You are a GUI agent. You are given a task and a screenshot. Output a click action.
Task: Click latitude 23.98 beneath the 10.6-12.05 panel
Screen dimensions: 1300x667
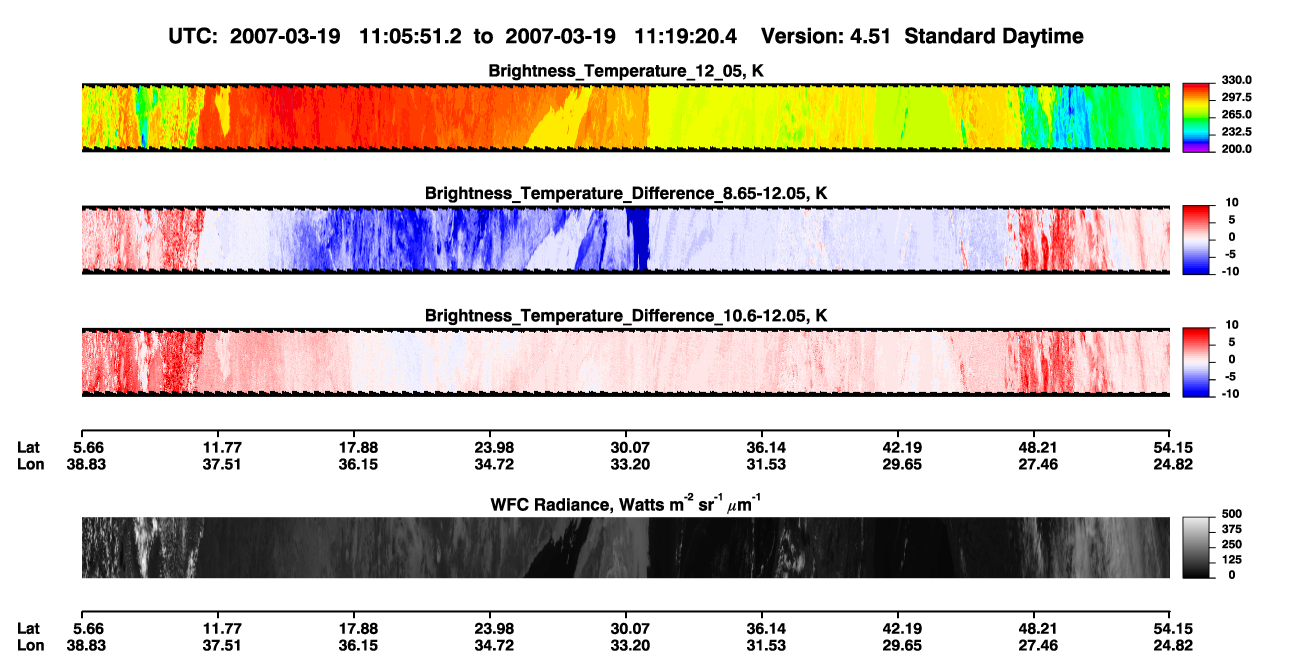point(490,447)
